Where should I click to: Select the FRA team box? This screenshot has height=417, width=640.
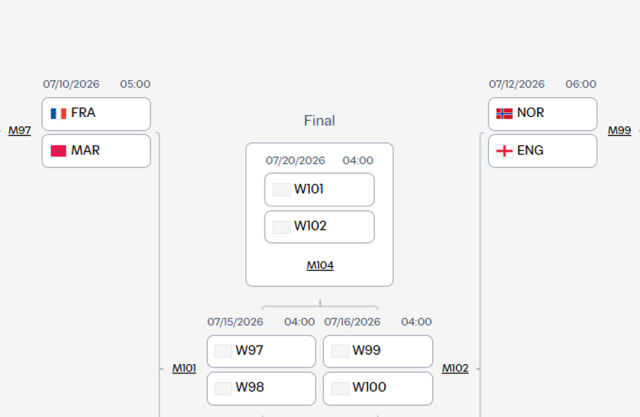[96, 114]
